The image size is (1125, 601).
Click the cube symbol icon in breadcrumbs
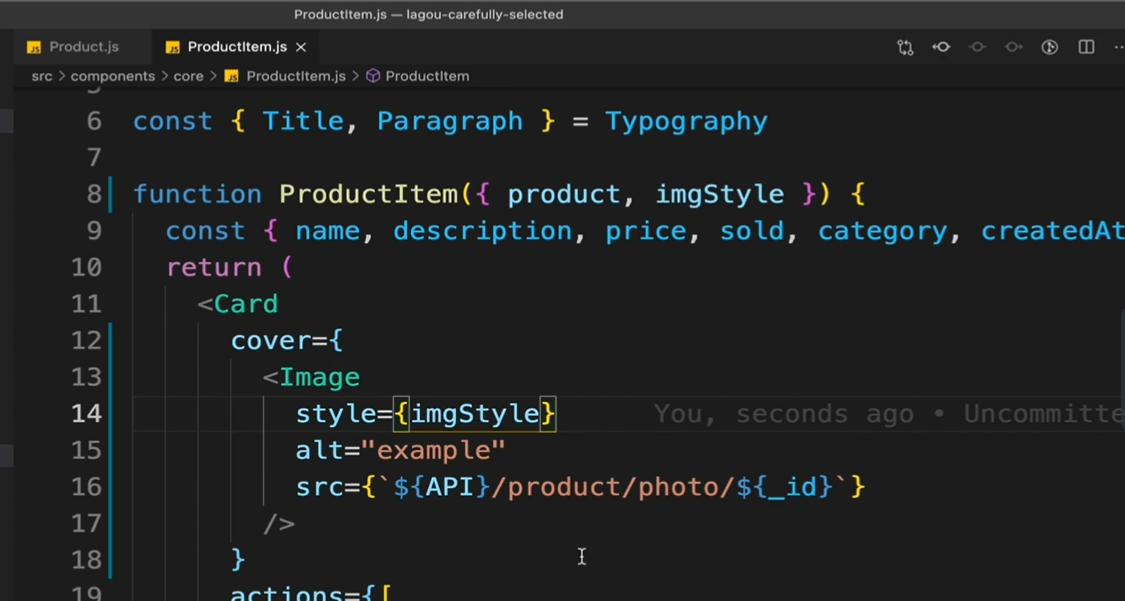(372, 76)
